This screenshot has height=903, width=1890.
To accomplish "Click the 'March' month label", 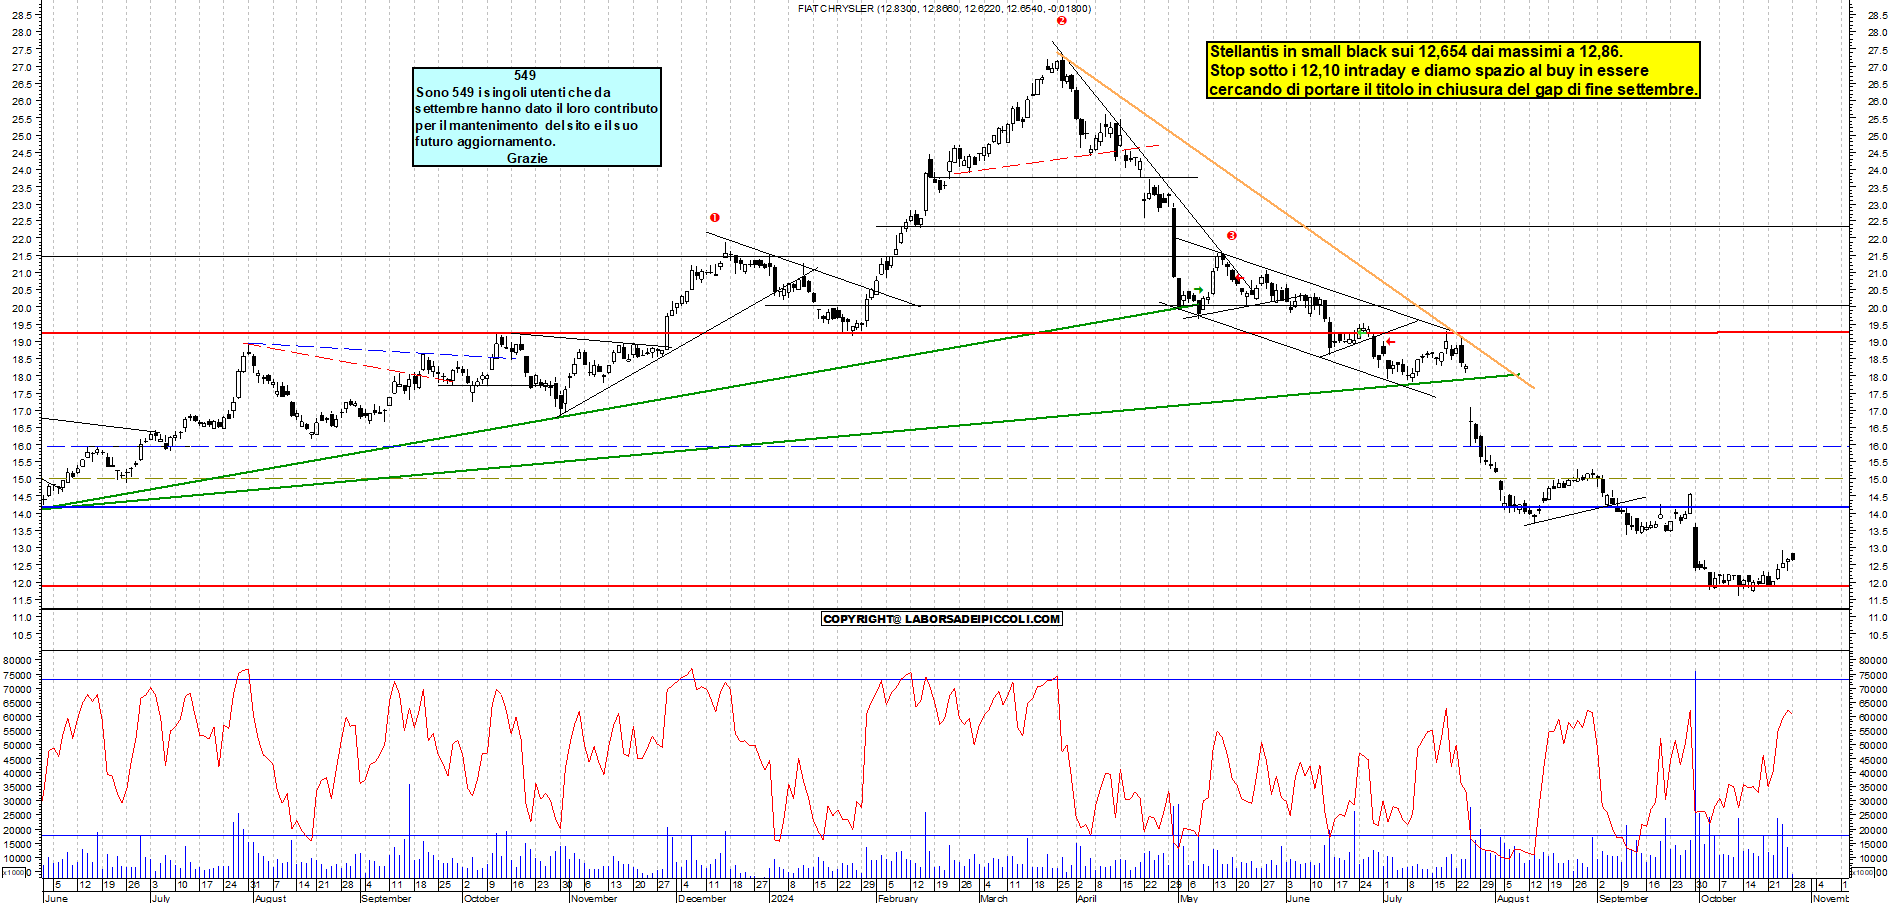I will click(x=994, y=898).
